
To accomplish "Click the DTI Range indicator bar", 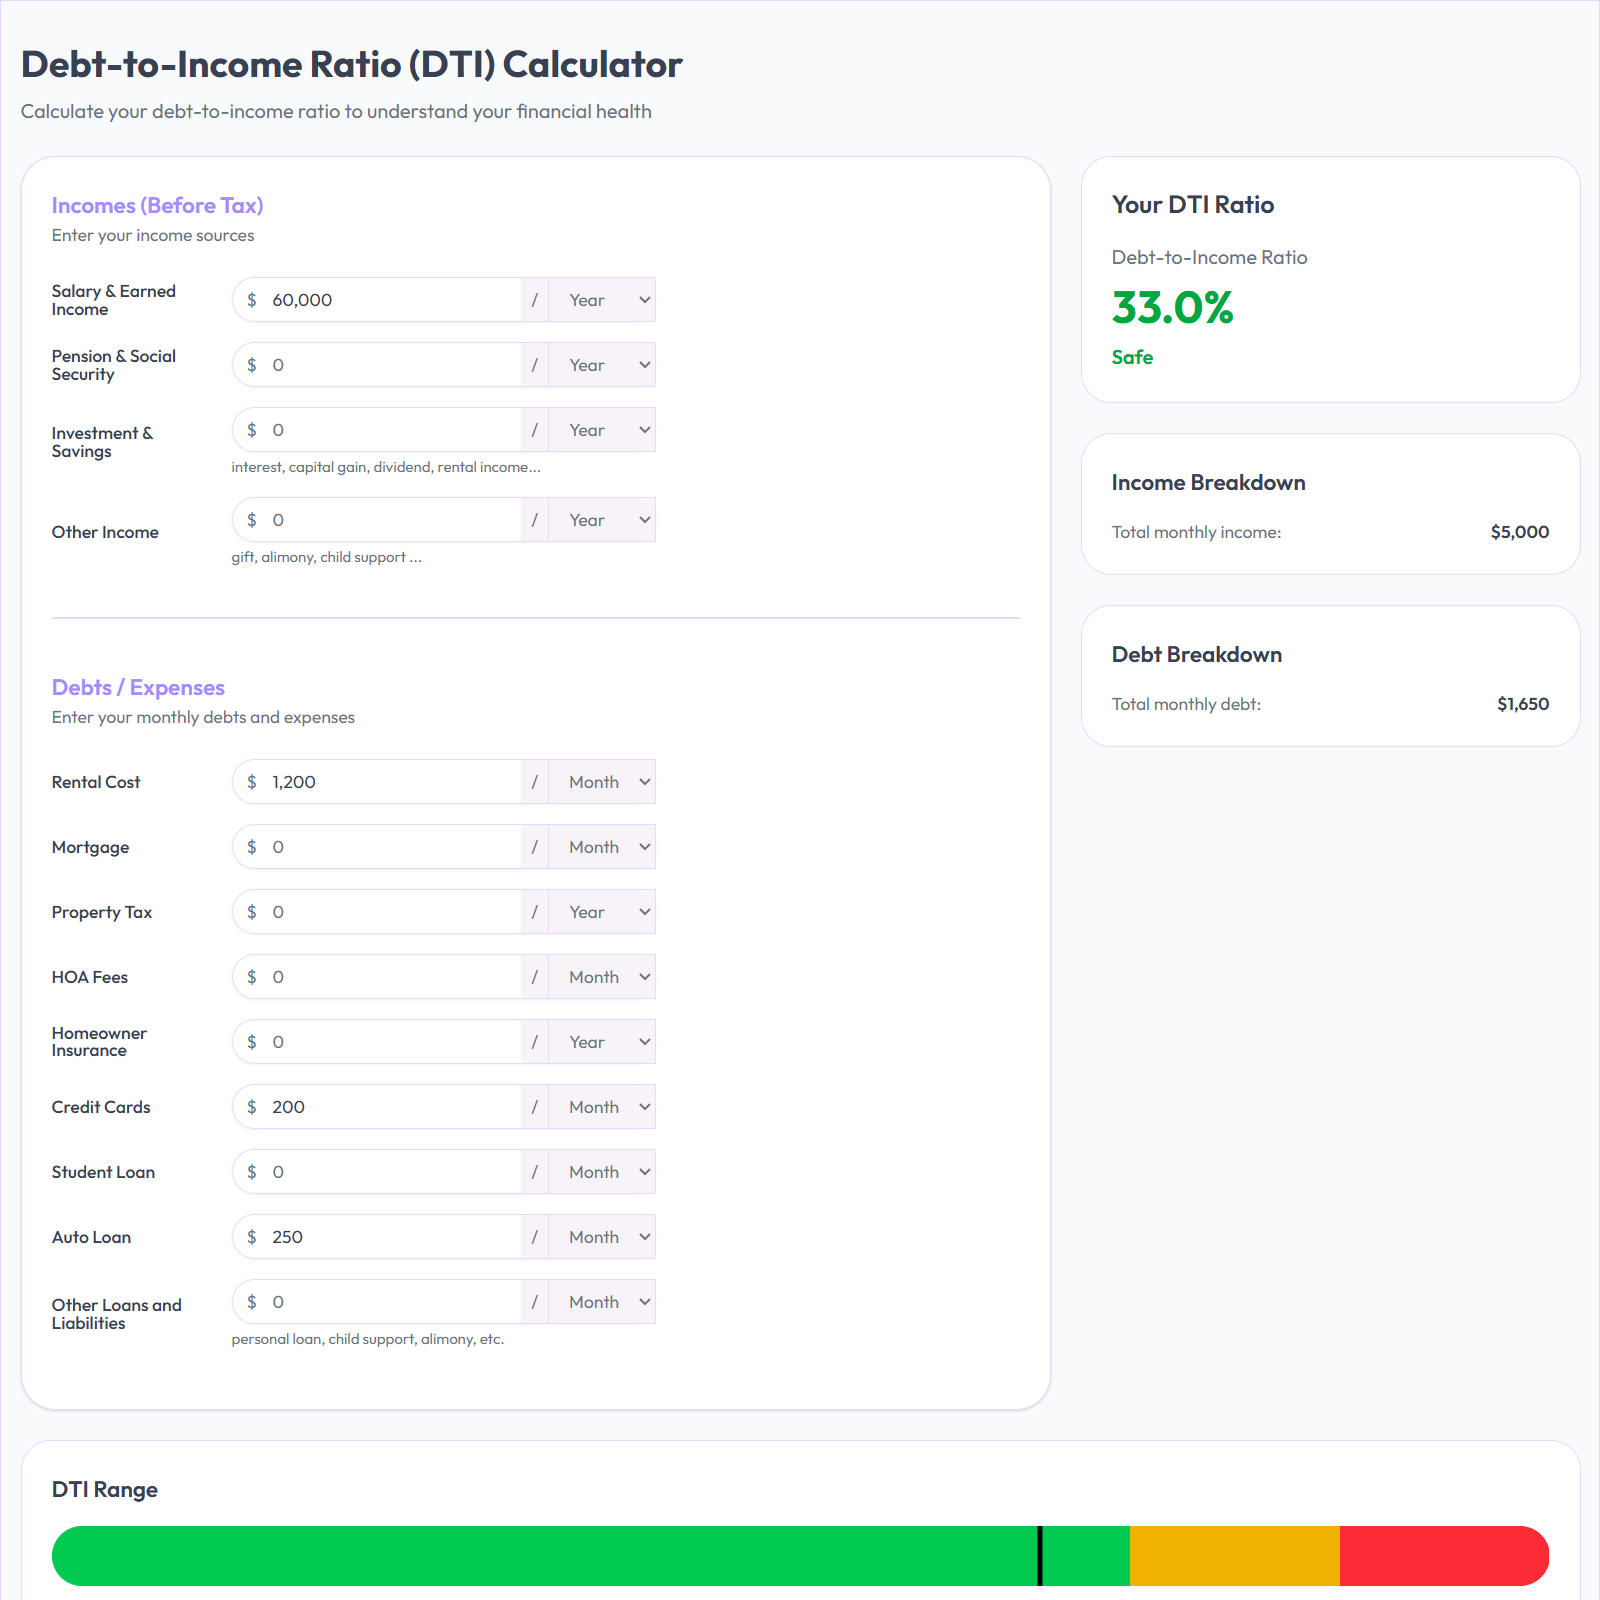I will point(800,1556).
